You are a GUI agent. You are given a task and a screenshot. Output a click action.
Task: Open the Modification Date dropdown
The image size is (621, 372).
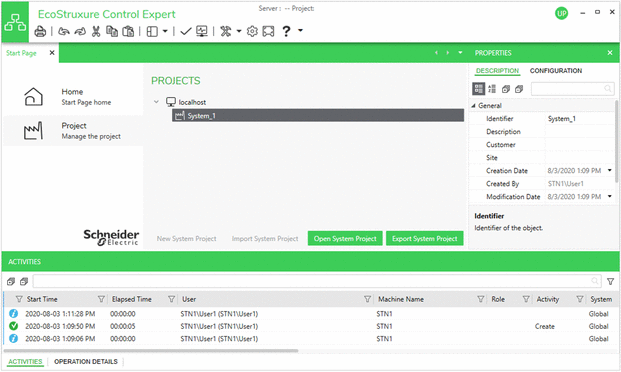coord(610,196)
